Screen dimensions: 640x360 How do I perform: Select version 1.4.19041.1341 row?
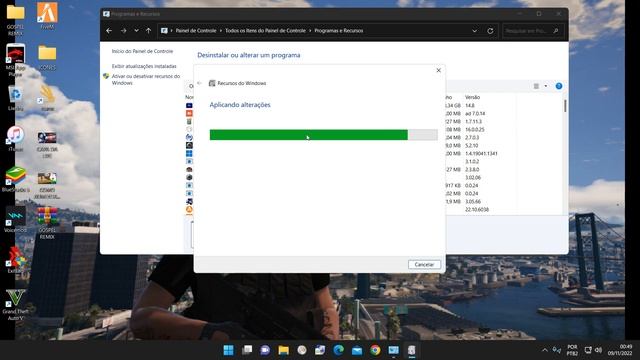[481, 153]
